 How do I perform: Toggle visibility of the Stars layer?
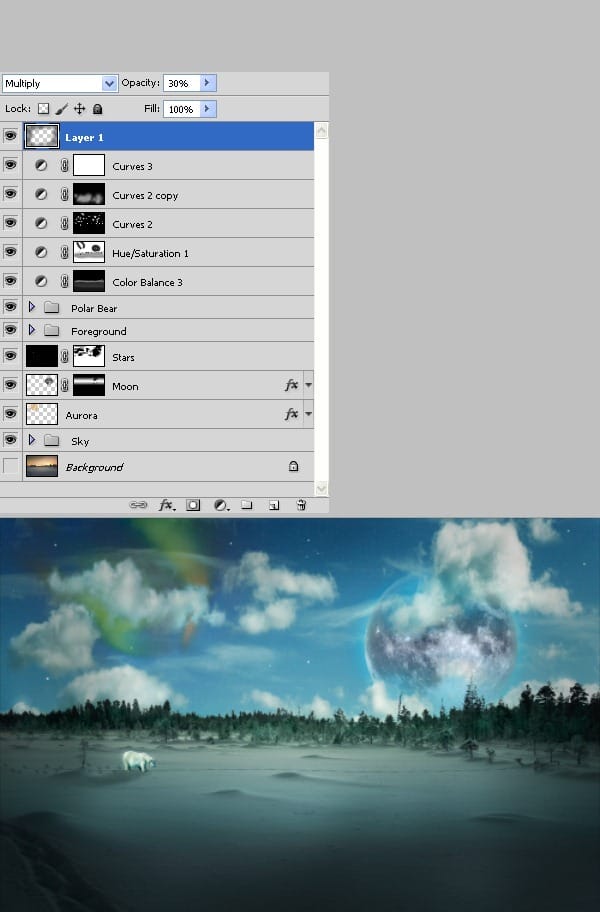(11, 356)
